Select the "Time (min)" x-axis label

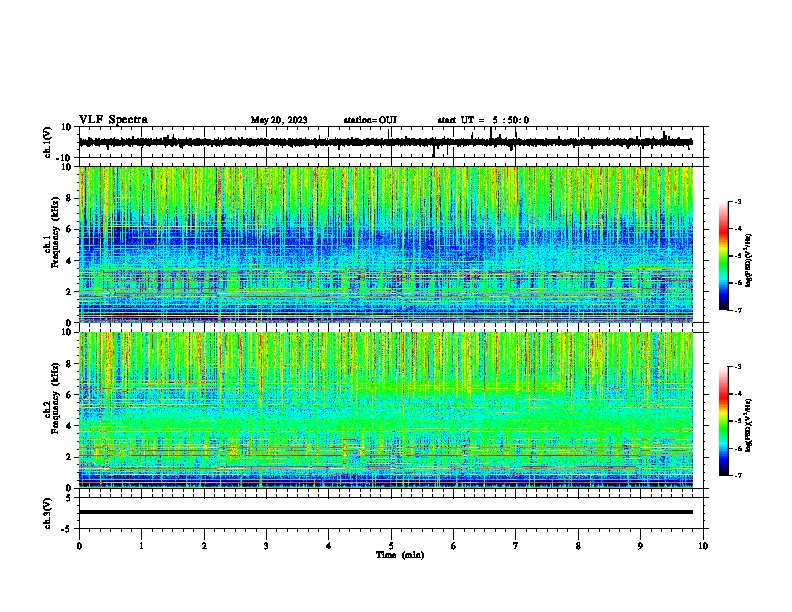(x=400, y=555)
